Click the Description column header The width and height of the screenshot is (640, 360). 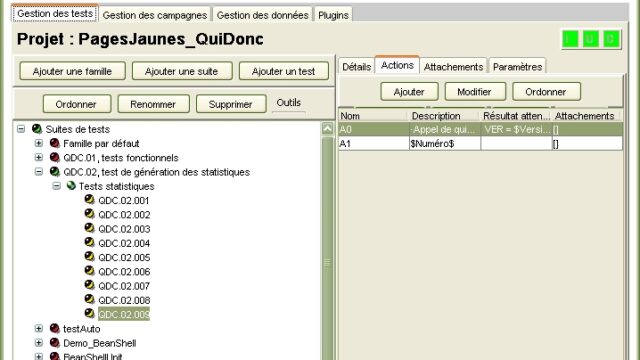444,116
